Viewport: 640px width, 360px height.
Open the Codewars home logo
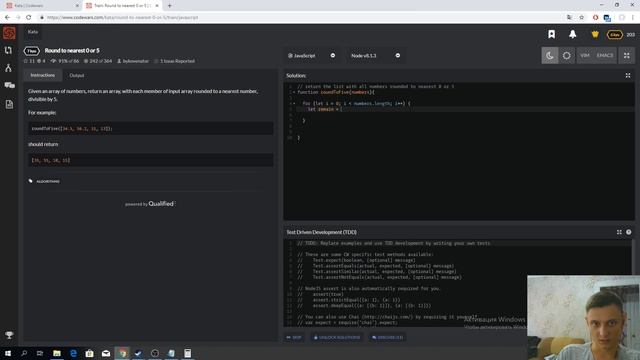pyautogui.click(x=9, y=33)
